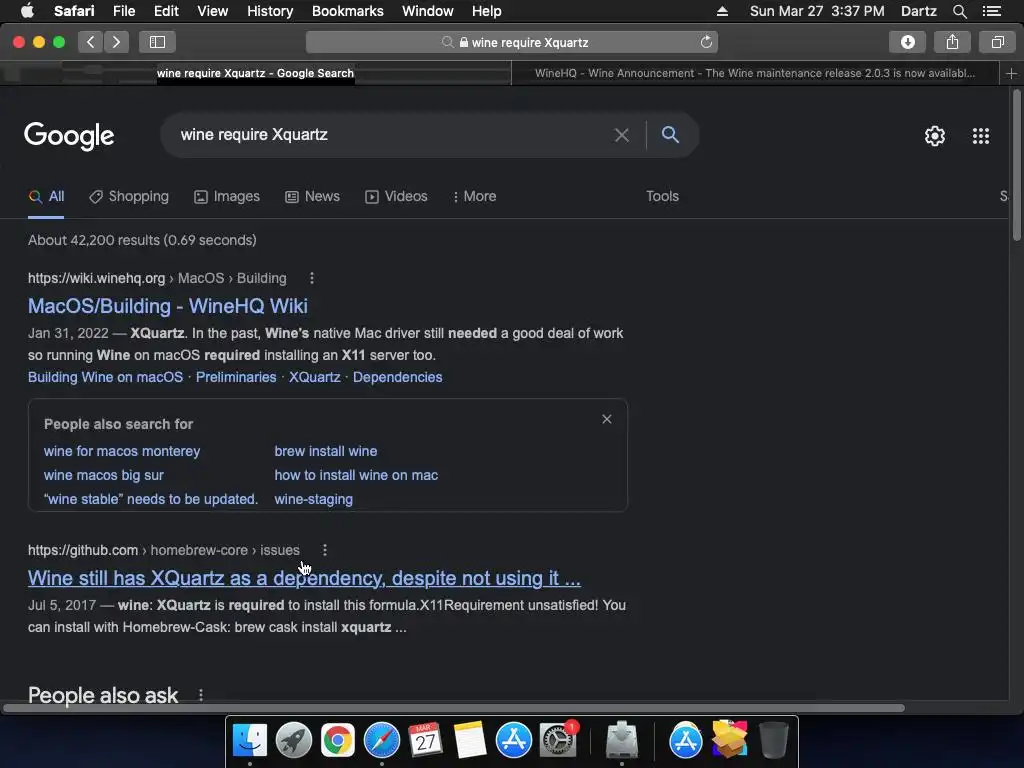Open Notes from the Dock
Image resolution: width=1024 pixels, height=768 pixels.
click(x=470, y=741)
